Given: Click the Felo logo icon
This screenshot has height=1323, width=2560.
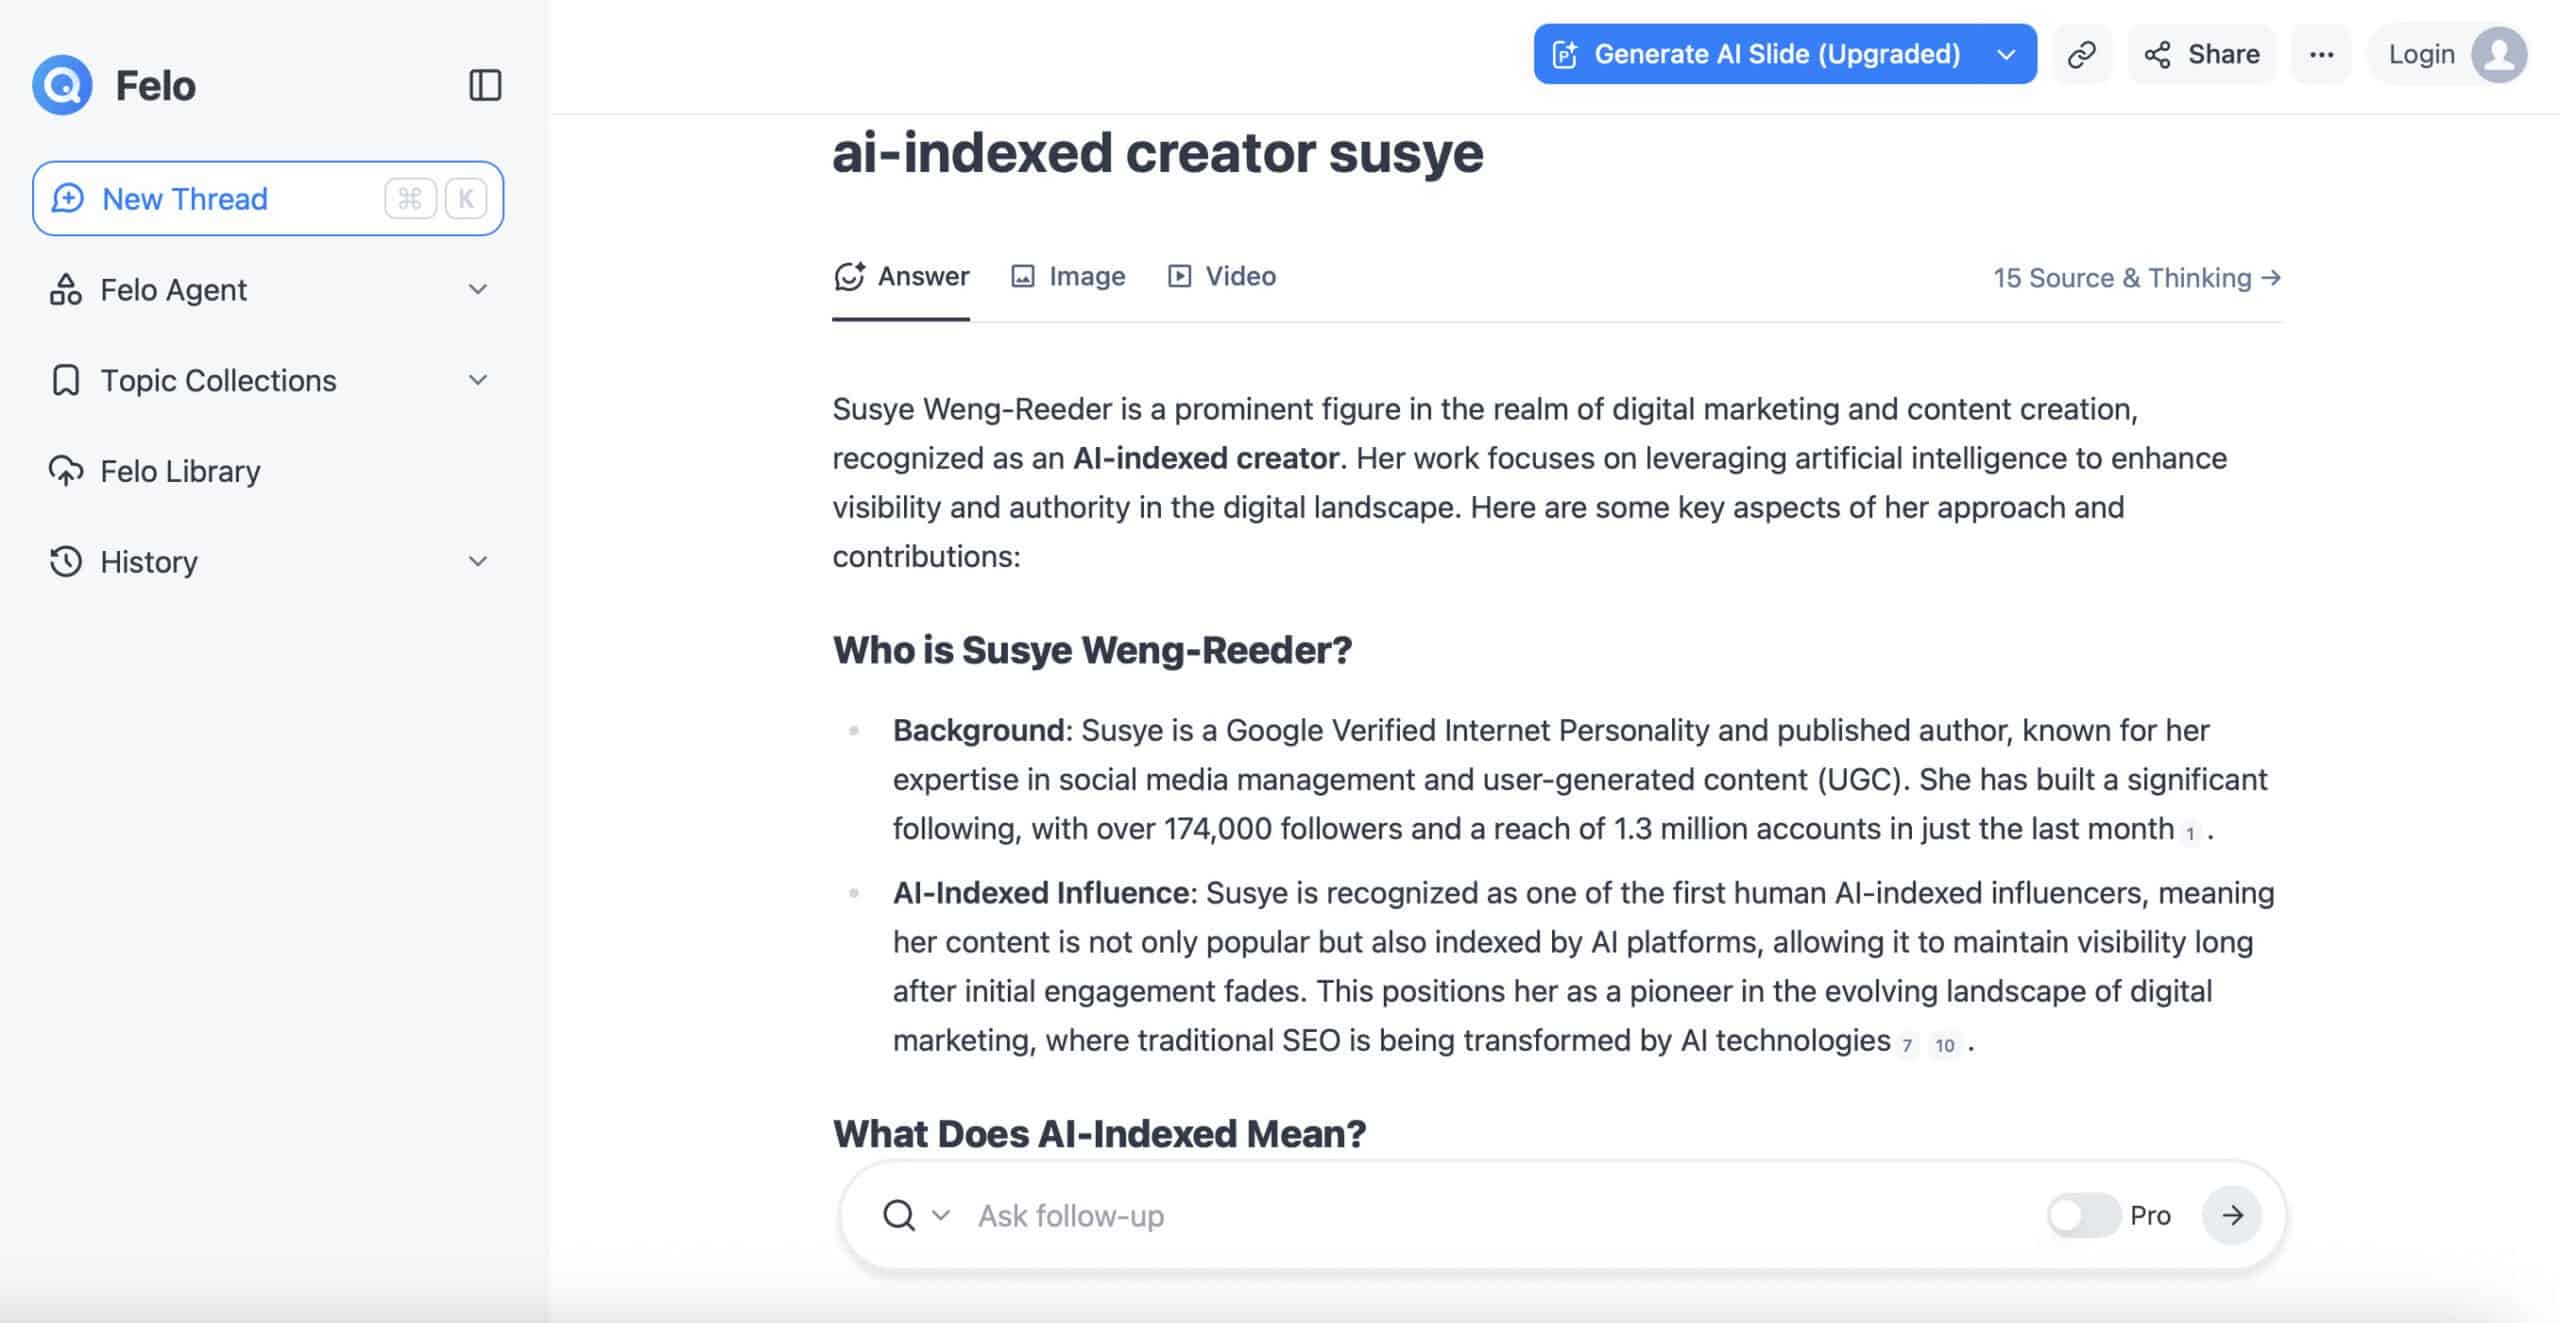Looking at the screenshot, I should [x=62, y=85].
